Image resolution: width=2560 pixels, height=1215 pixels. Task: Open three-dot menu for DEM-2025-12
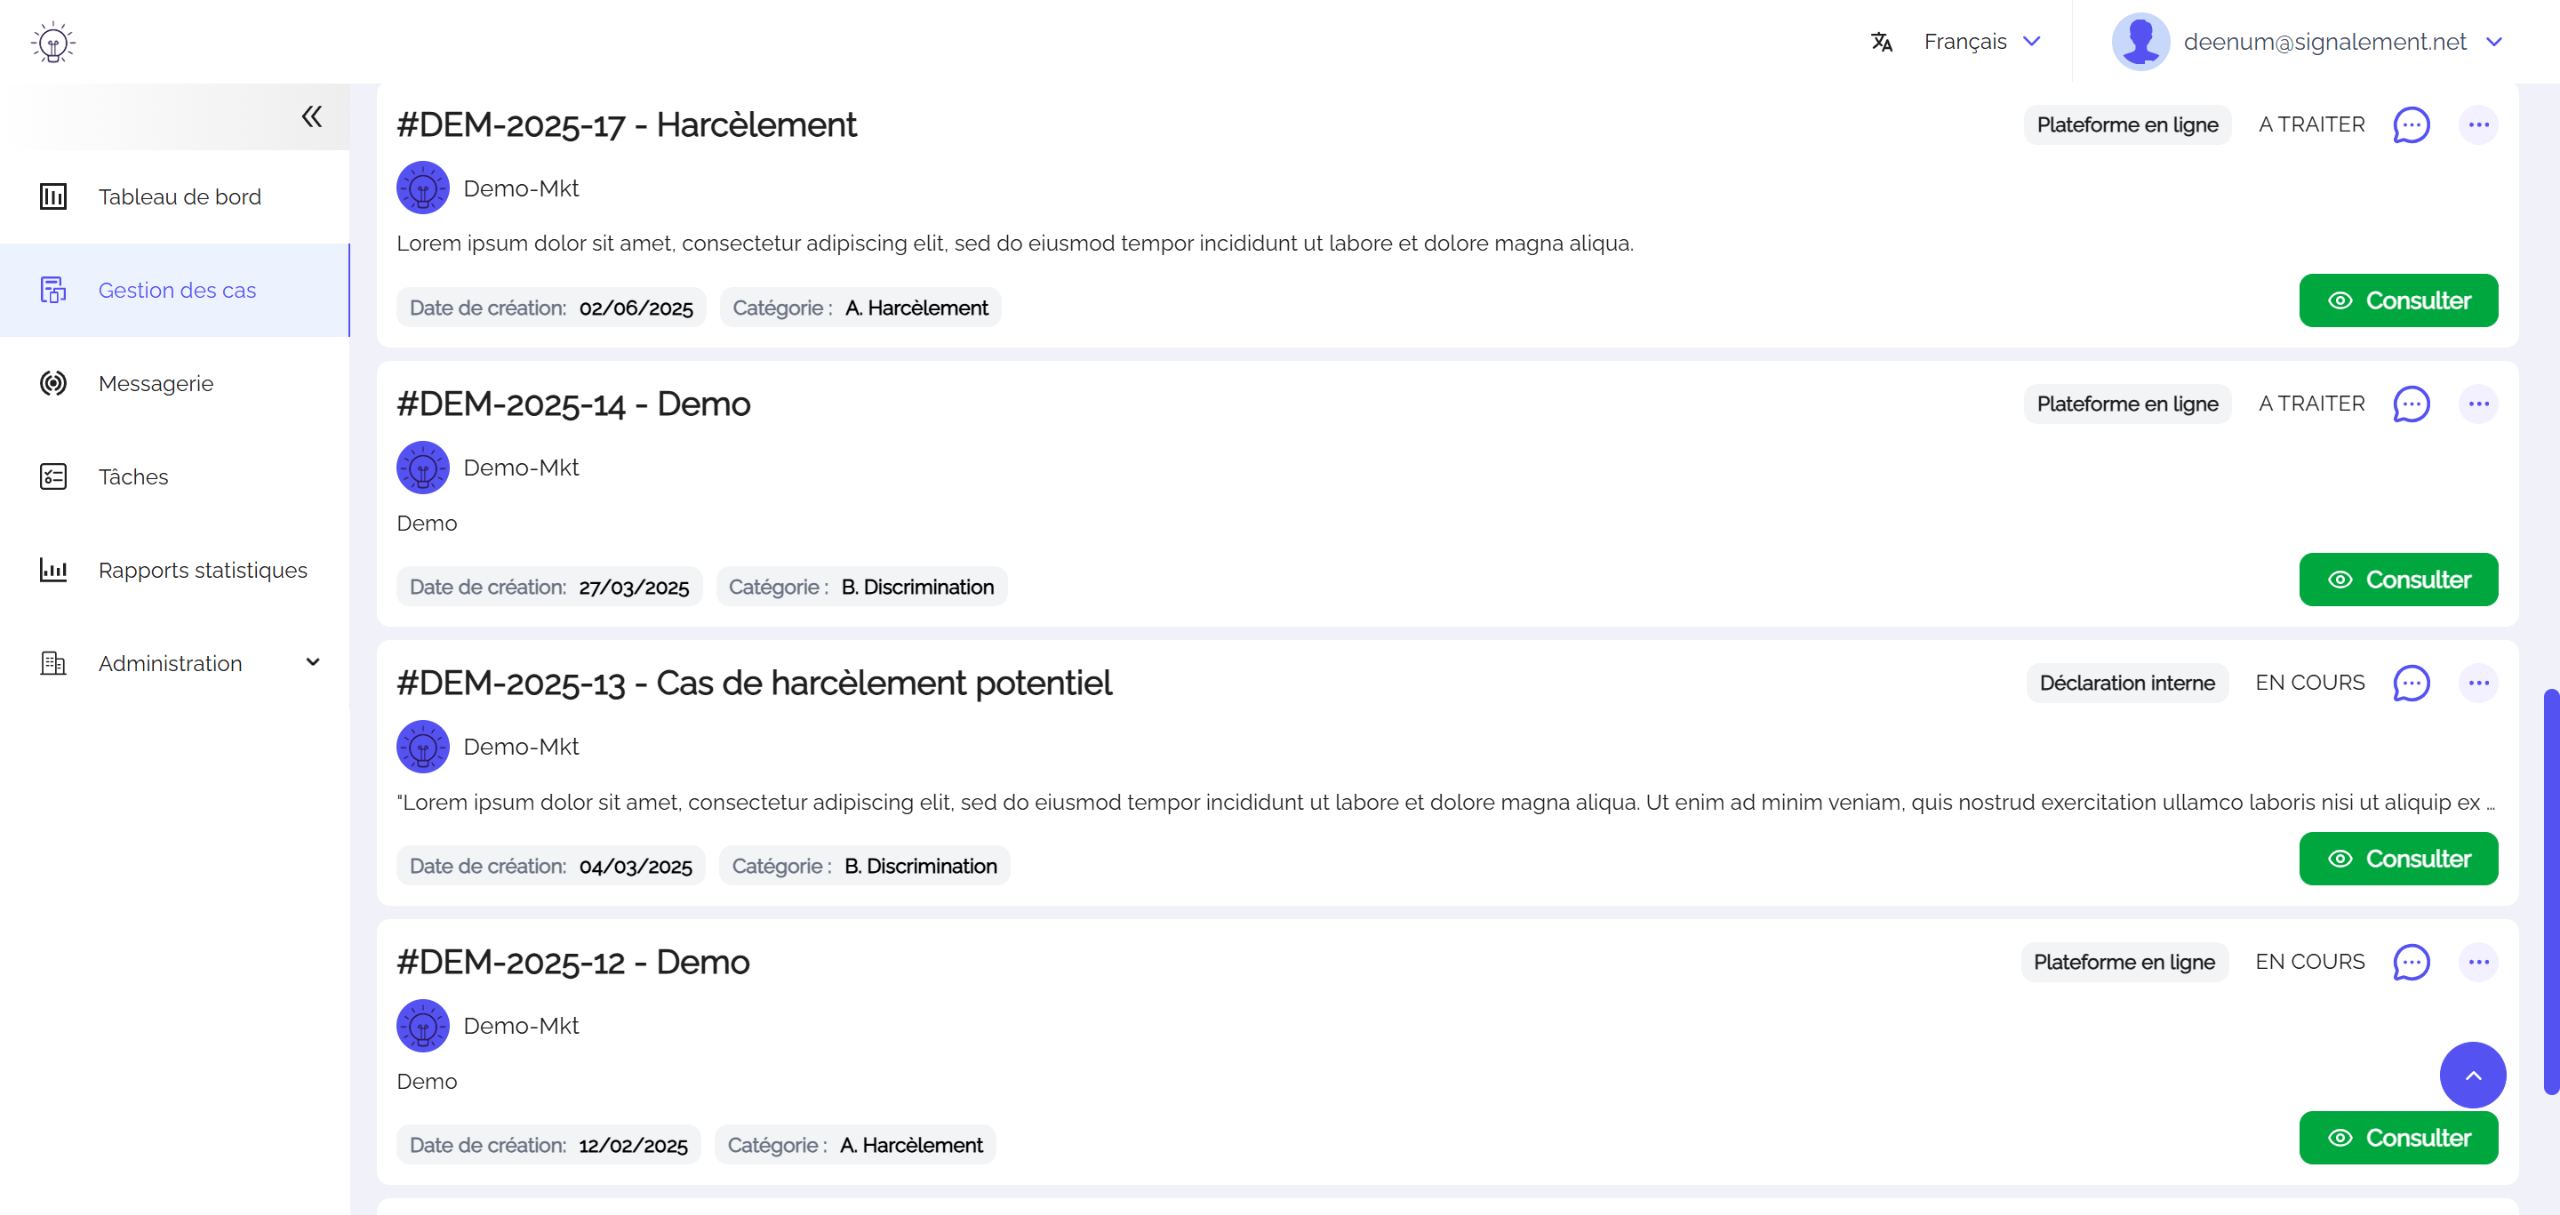(x=2478, y=962)
